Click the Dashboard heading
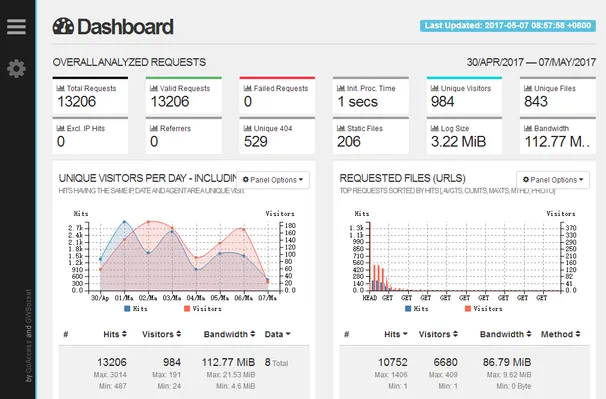 click(x=125, y=27)
